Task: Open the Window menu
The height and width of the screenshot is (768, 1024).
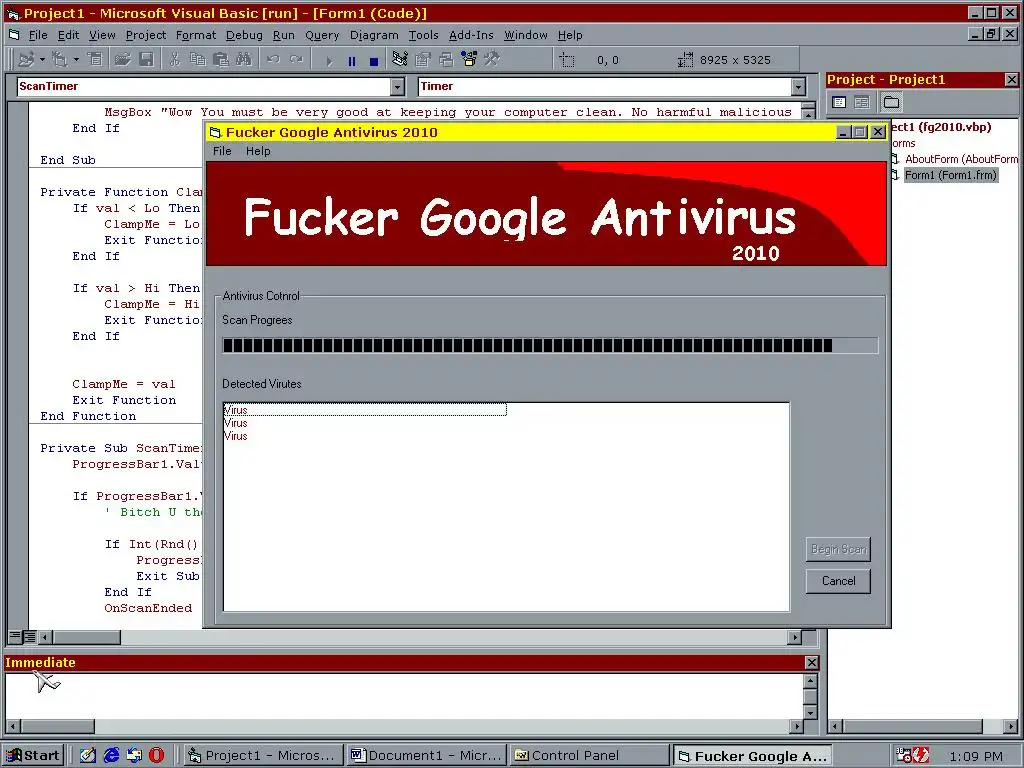Action: point(526,35)
